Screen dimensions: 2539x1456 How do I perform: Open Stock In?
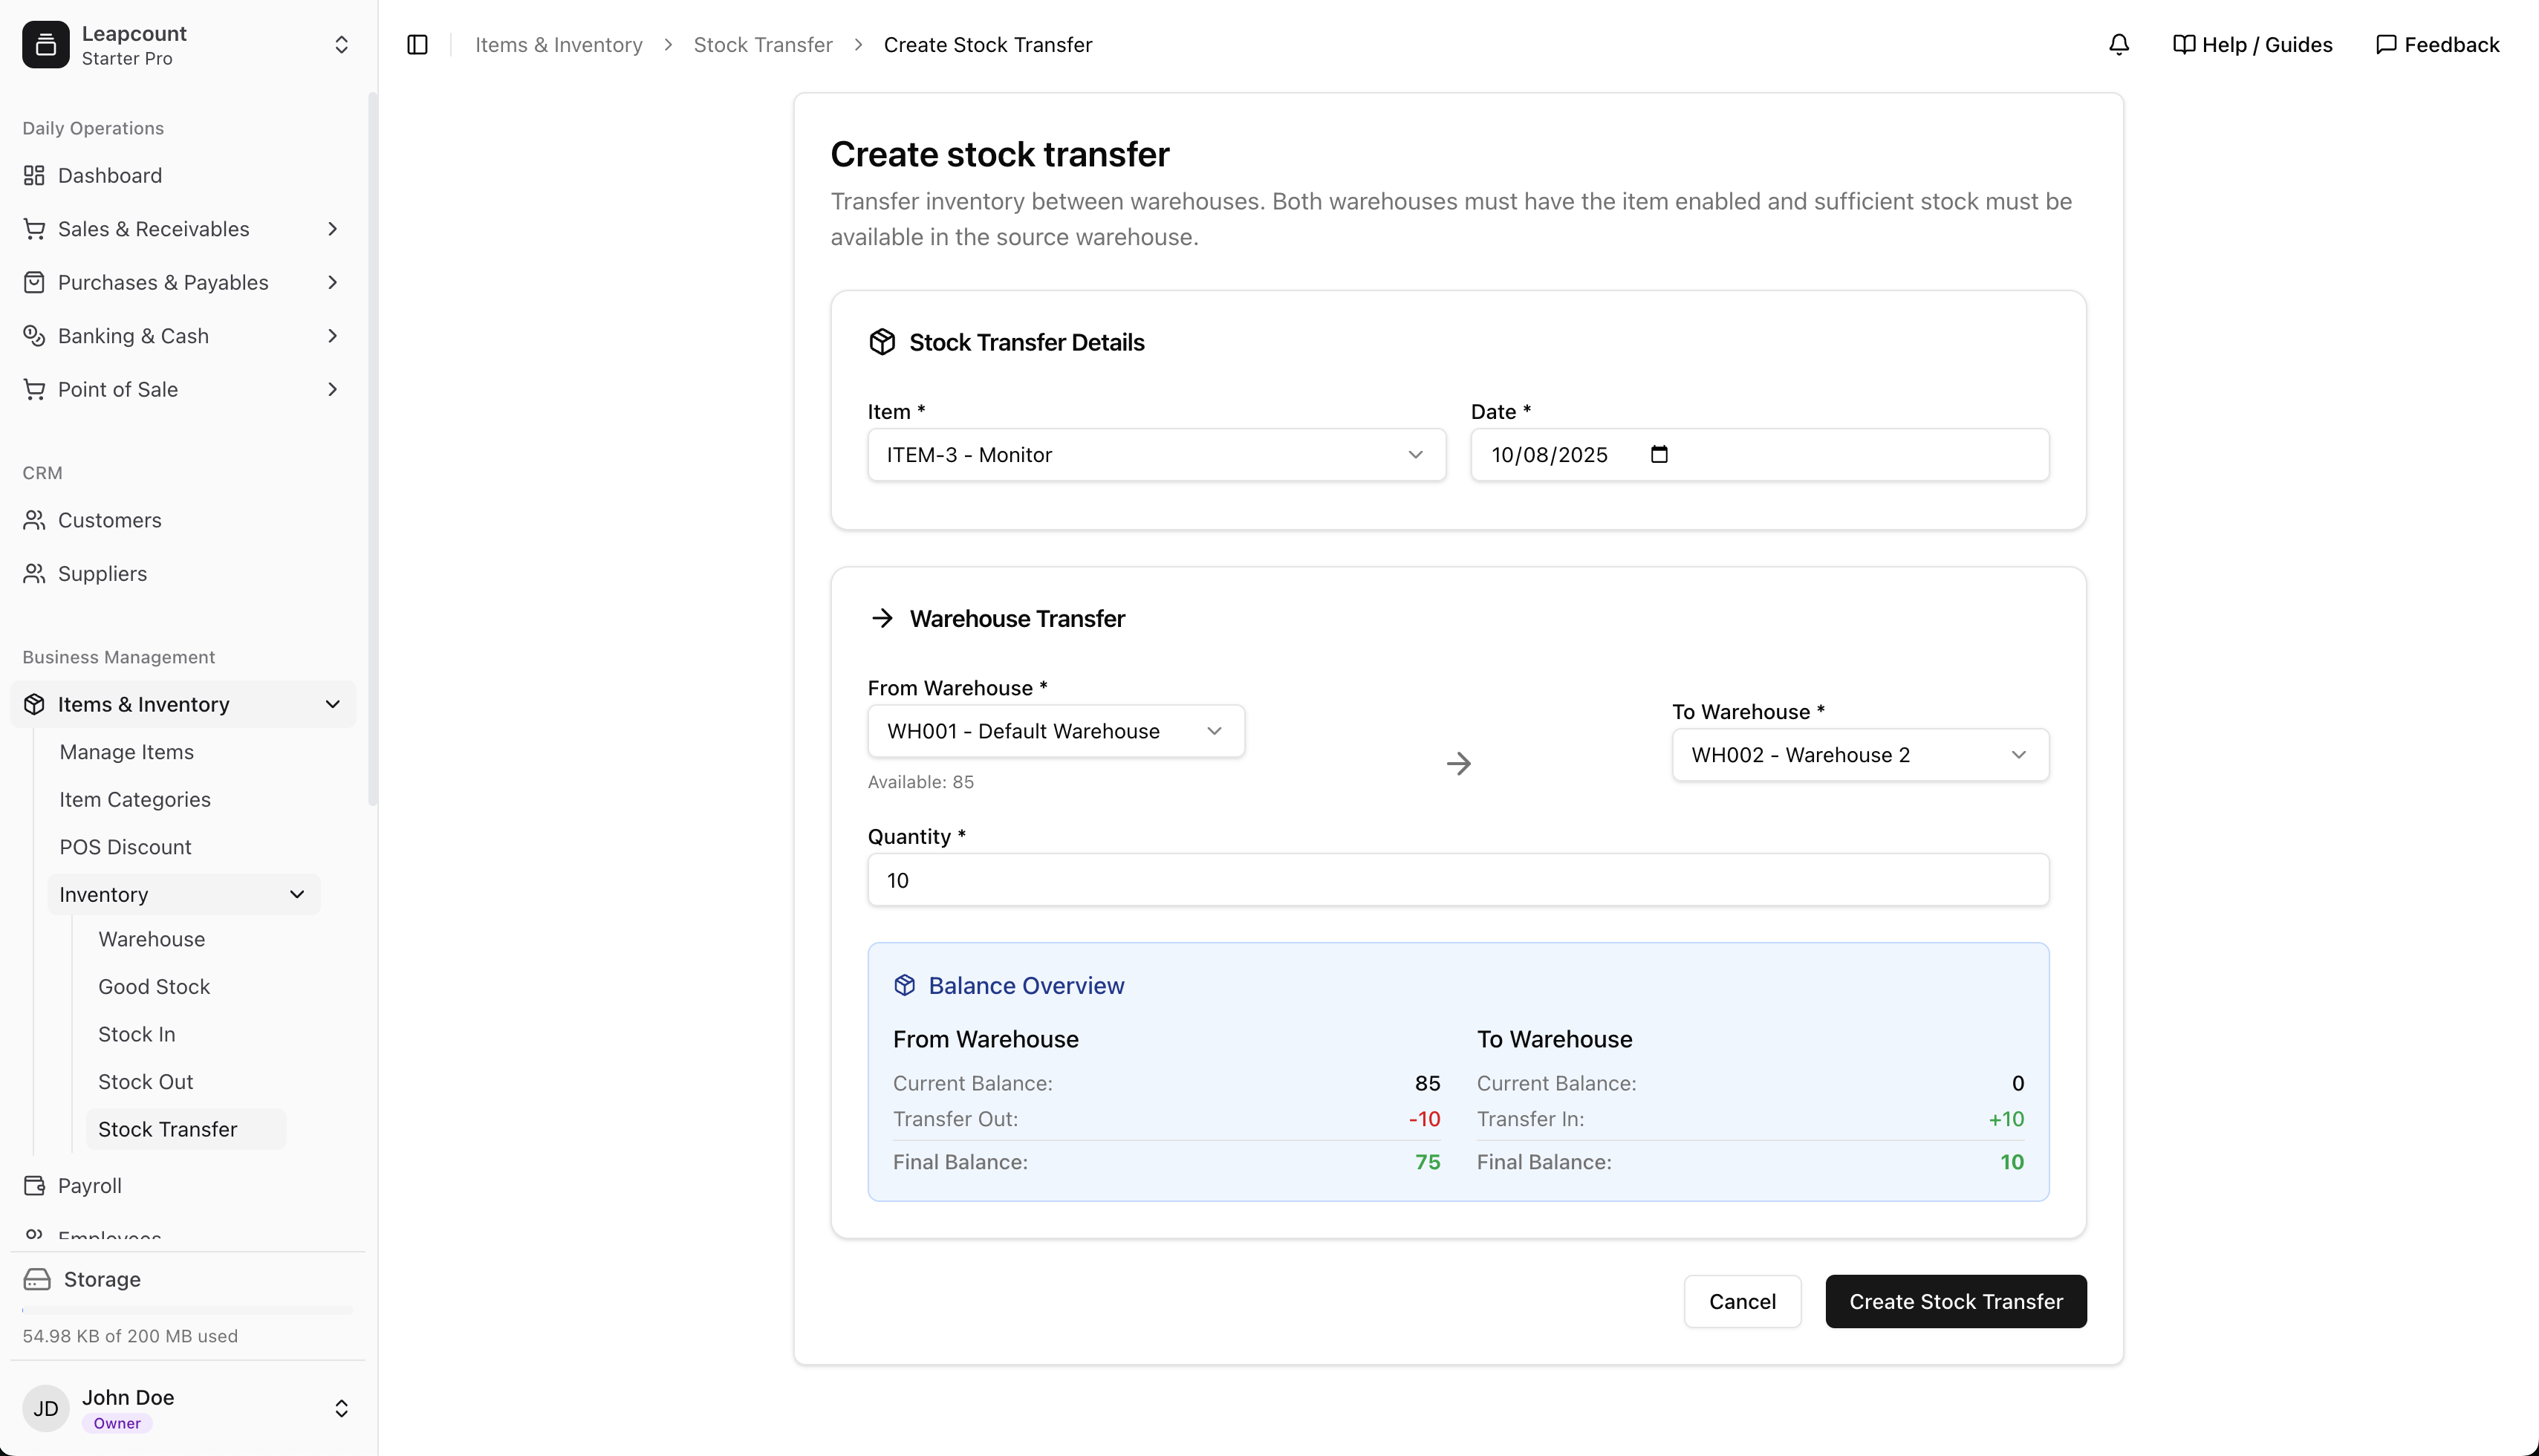137,1034
